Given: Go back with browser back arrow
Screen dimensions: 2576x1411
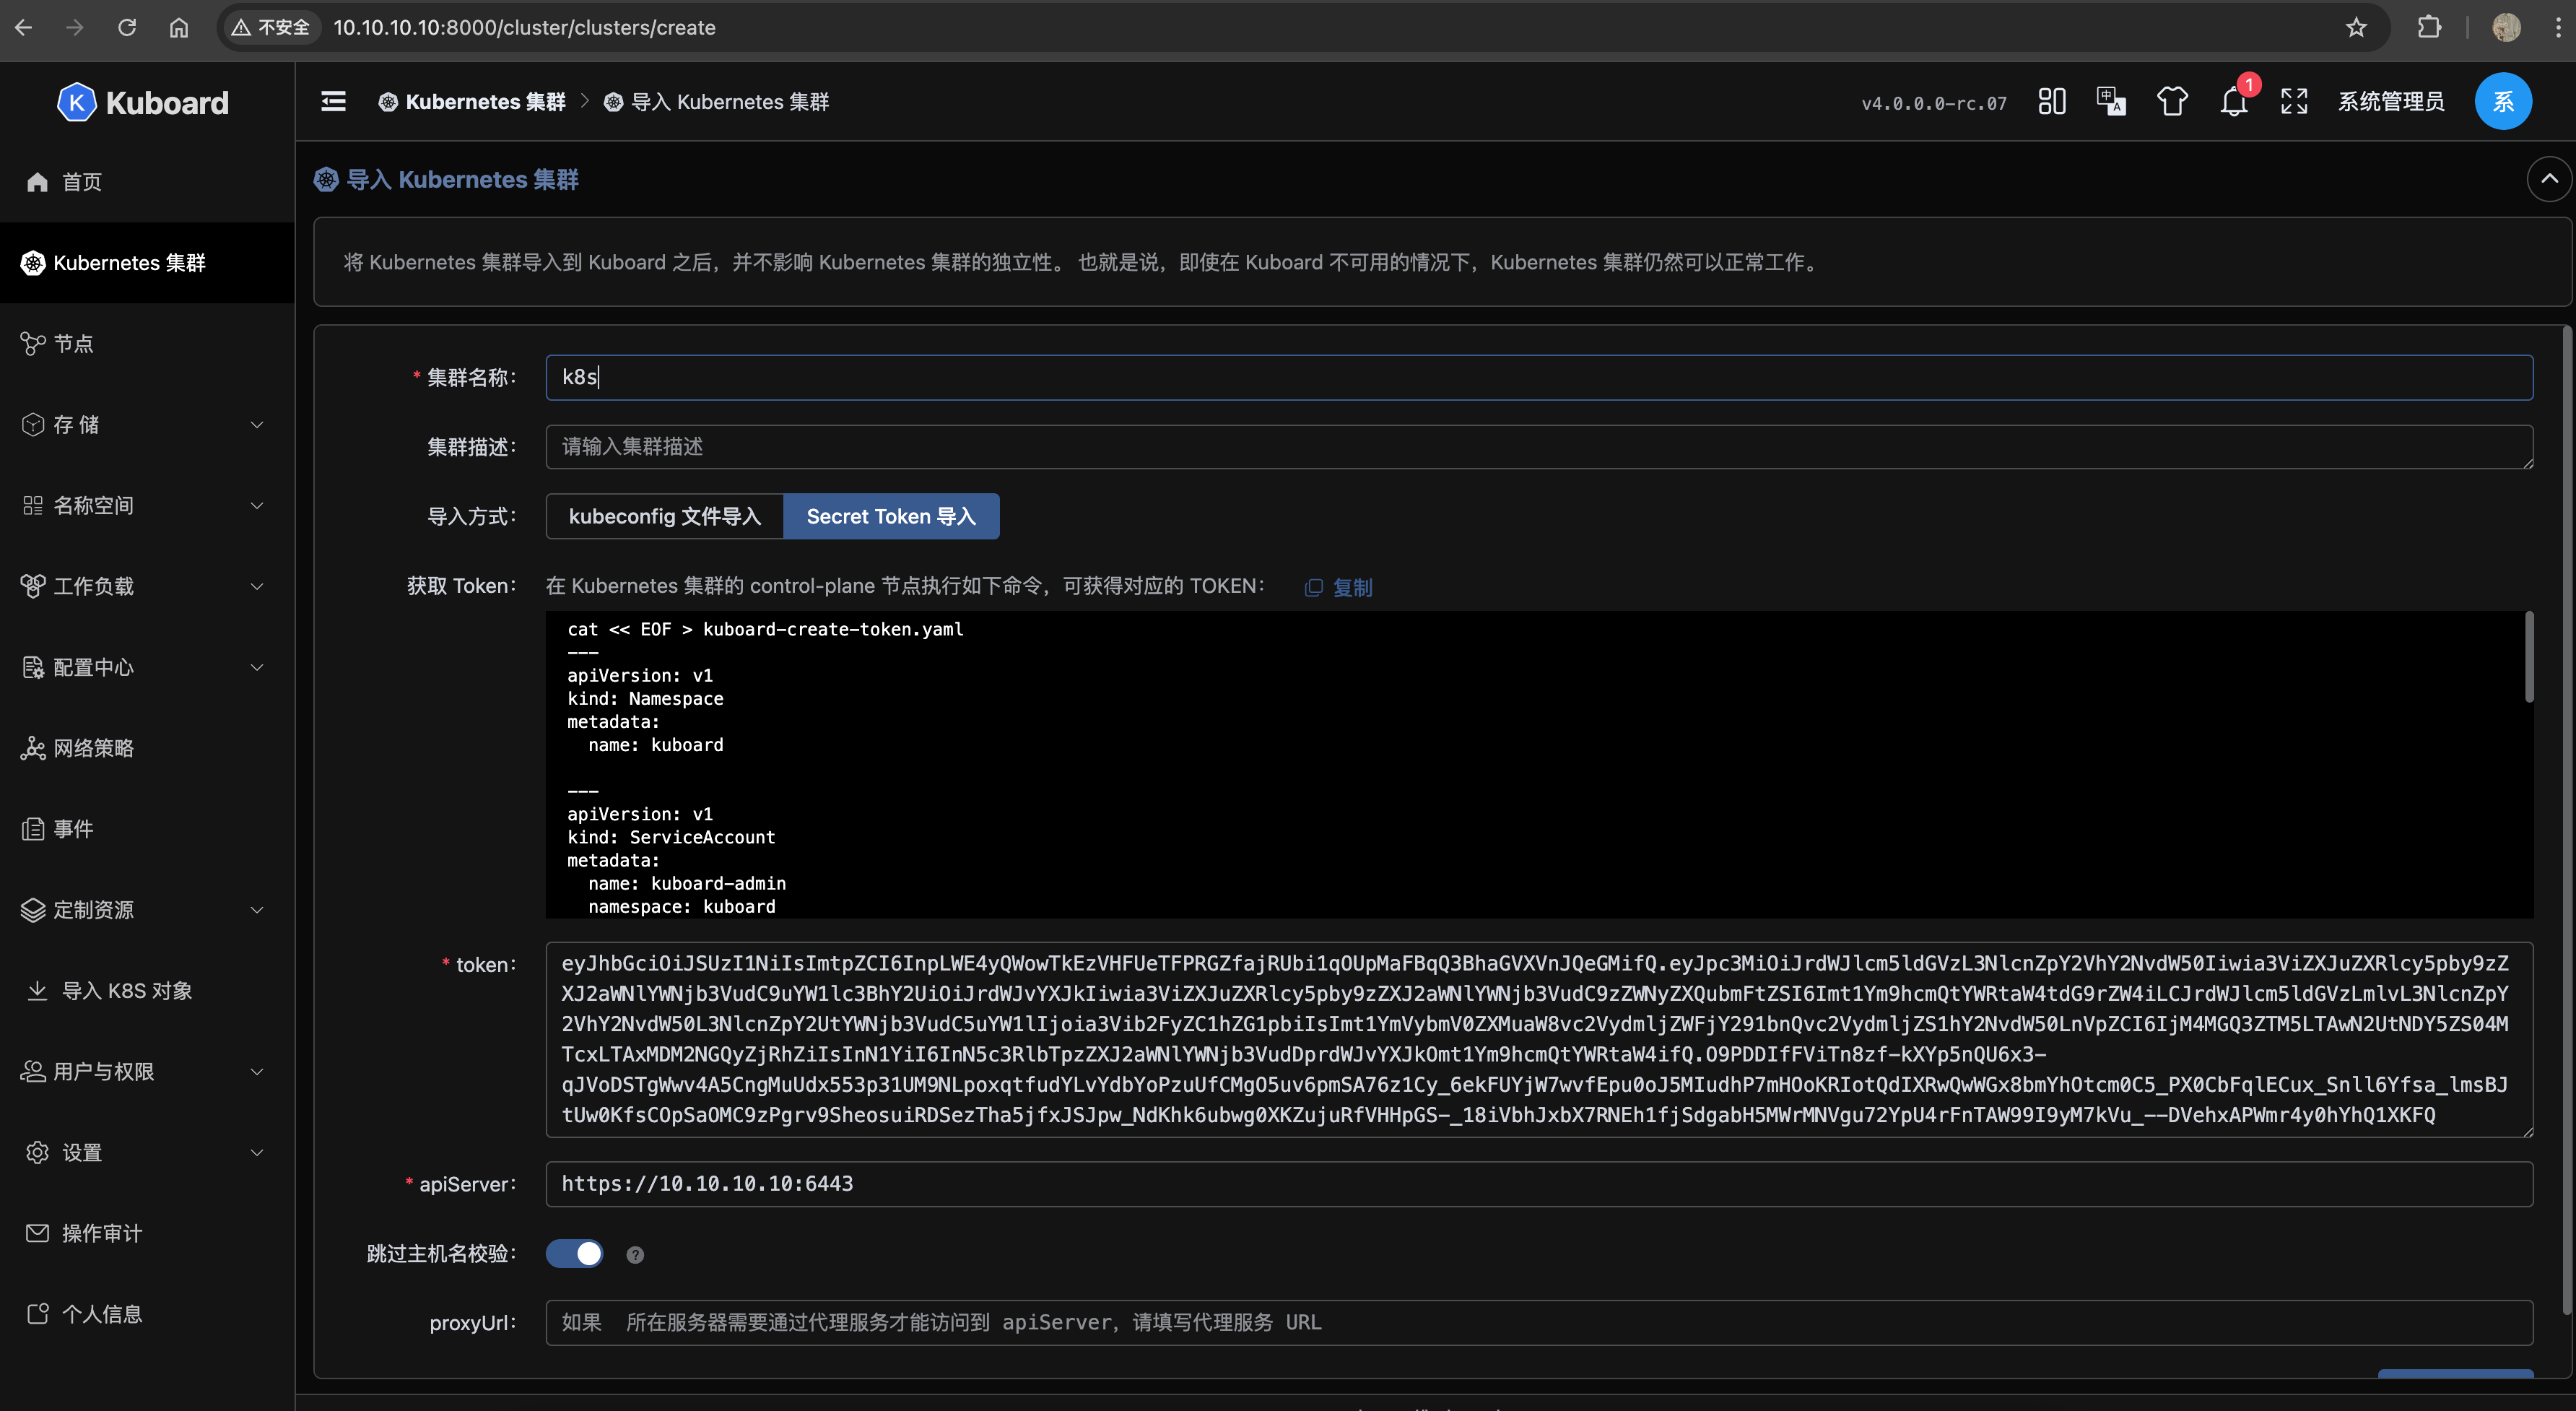Looking at the screenshot, I should pos(24,27).
